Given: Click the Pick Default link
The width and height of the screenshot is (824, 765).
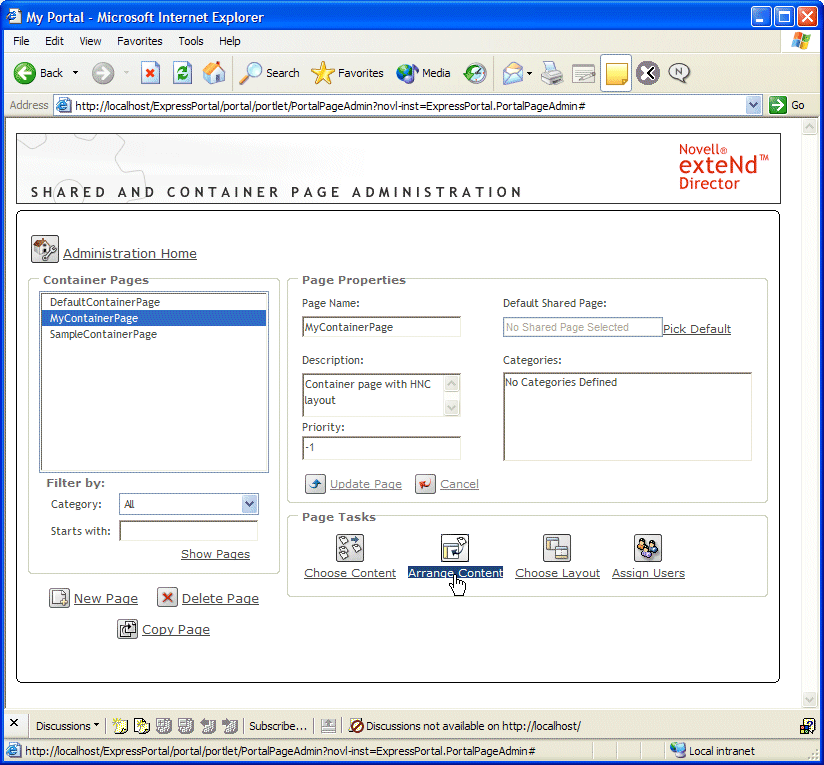Looking at the screenshot, I should point(696,329).
